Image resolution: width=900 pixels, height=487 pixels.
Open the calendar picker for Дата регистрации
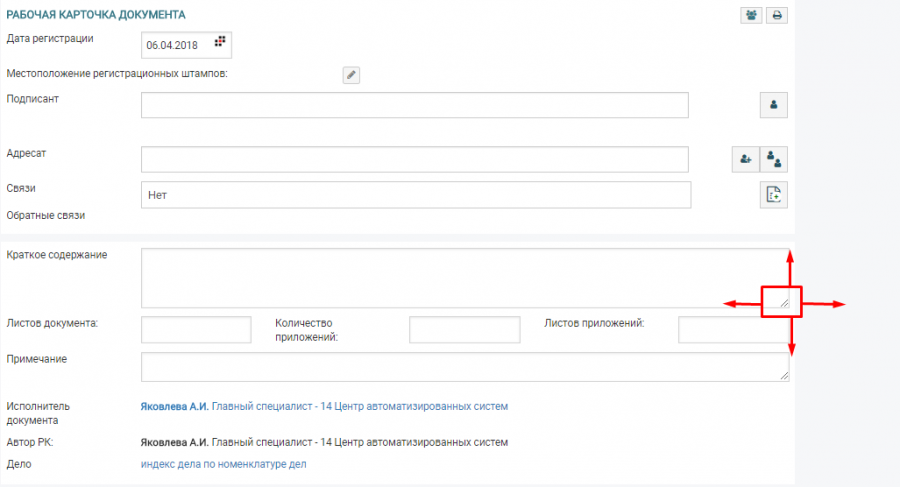click(221, 43)
